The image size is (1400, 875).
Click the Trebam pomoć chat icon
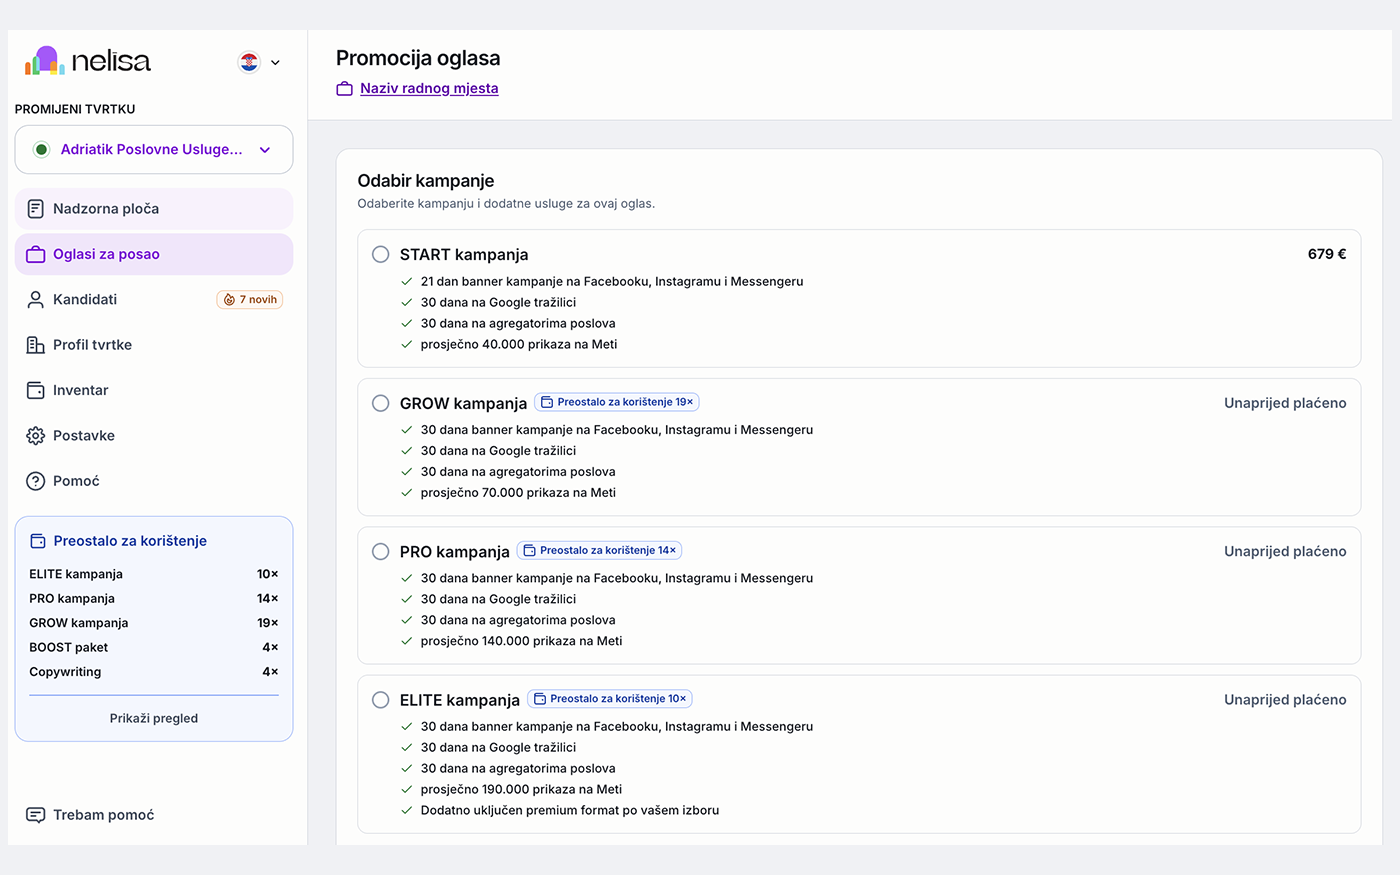[x=35, y=815]
